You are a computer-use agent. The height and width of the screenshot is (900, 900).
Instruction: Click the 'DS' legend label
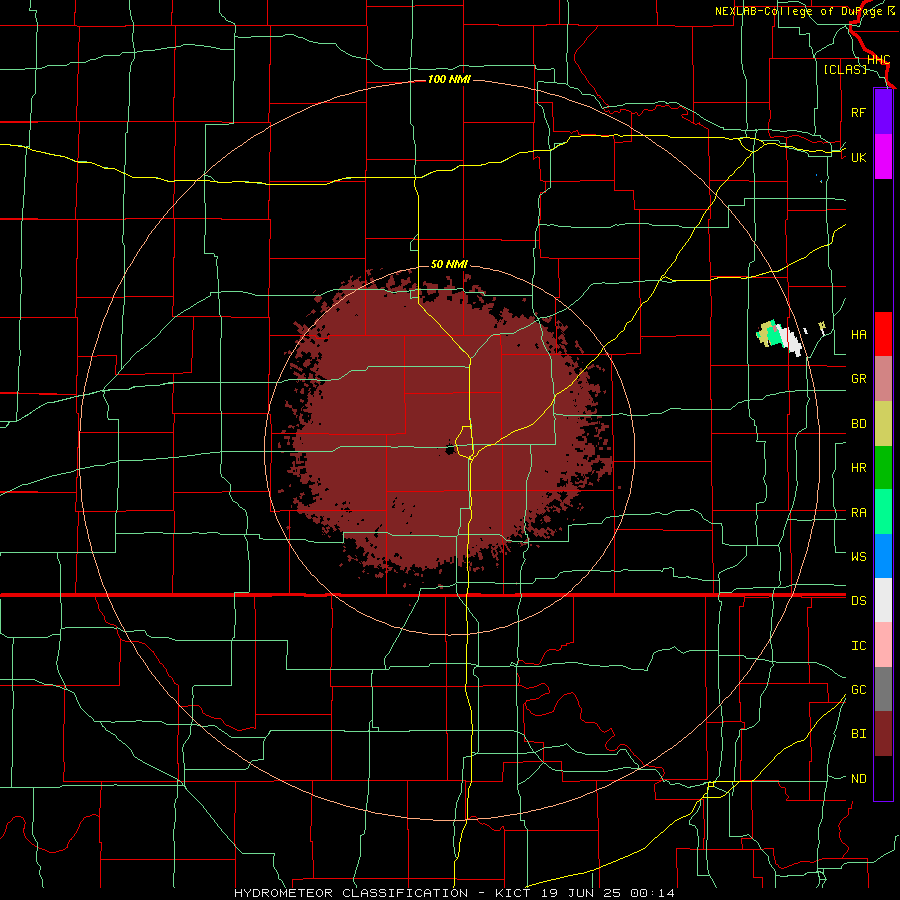[x=858, y=601]
